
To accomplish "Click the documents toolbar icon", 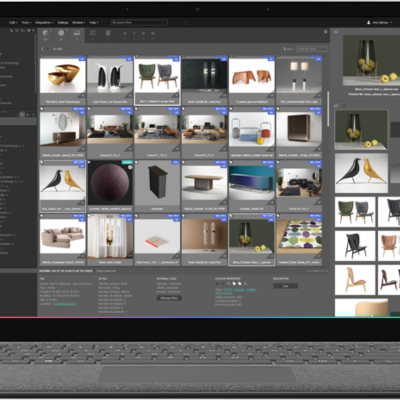I will (108, 33).
